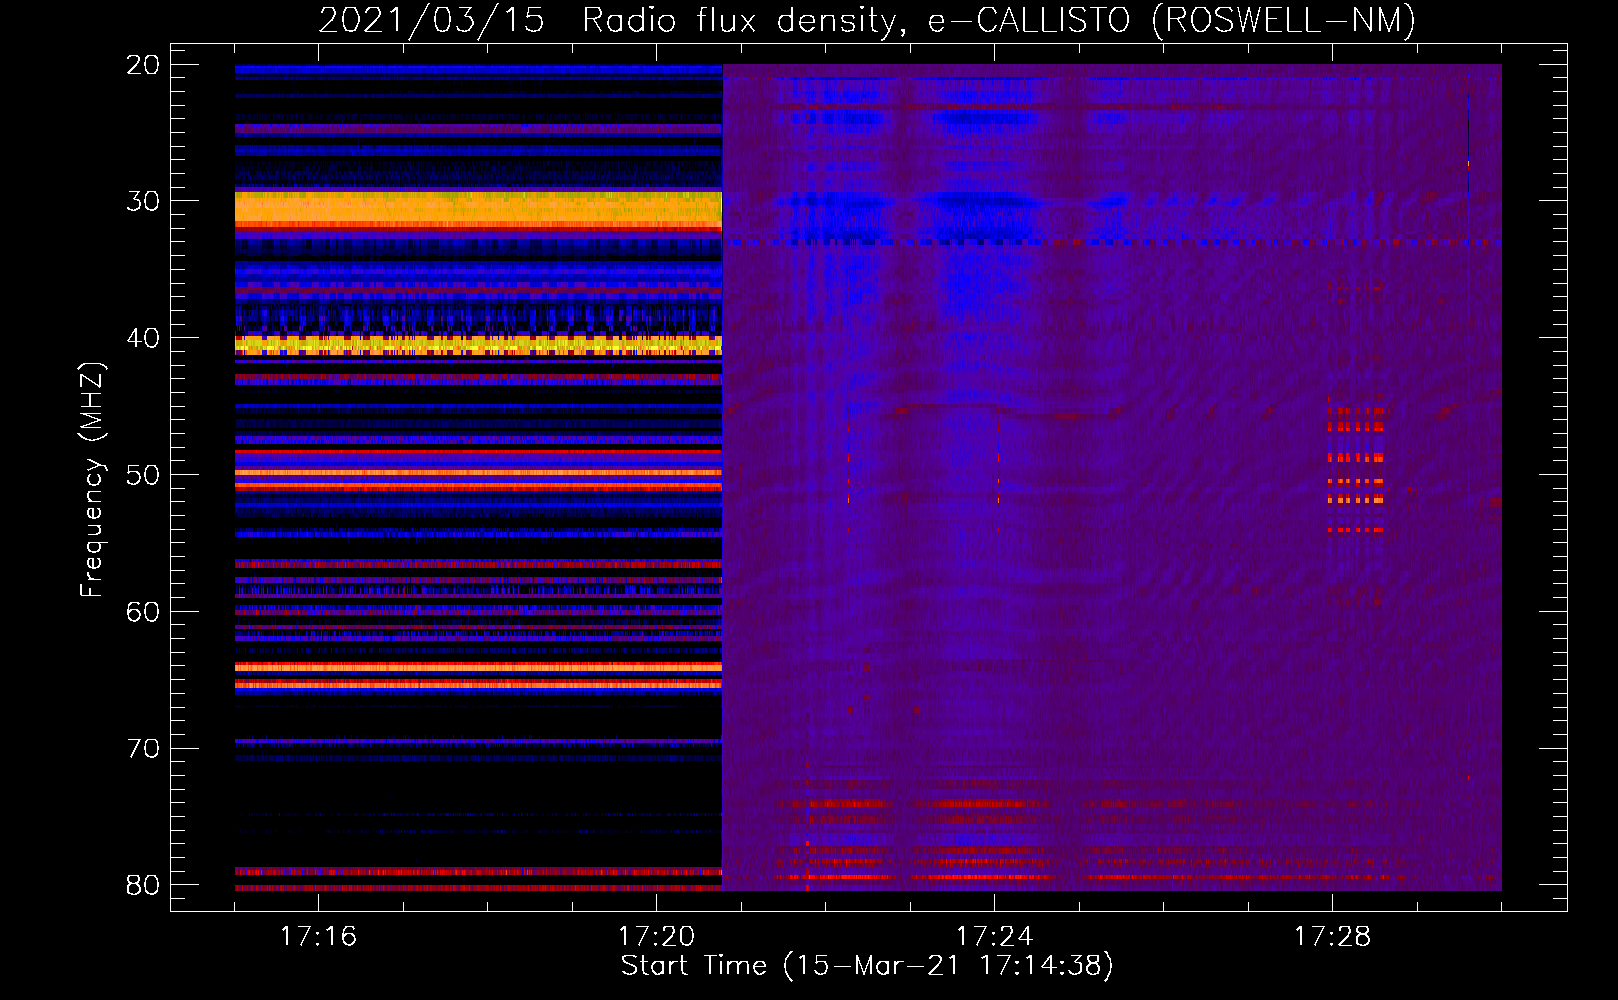Click the "Start Time (15-Mar-21 17:14:38)" label
Image resolution: width=1618 pixels, height=1000 pixels.
(x=867, y=966)
